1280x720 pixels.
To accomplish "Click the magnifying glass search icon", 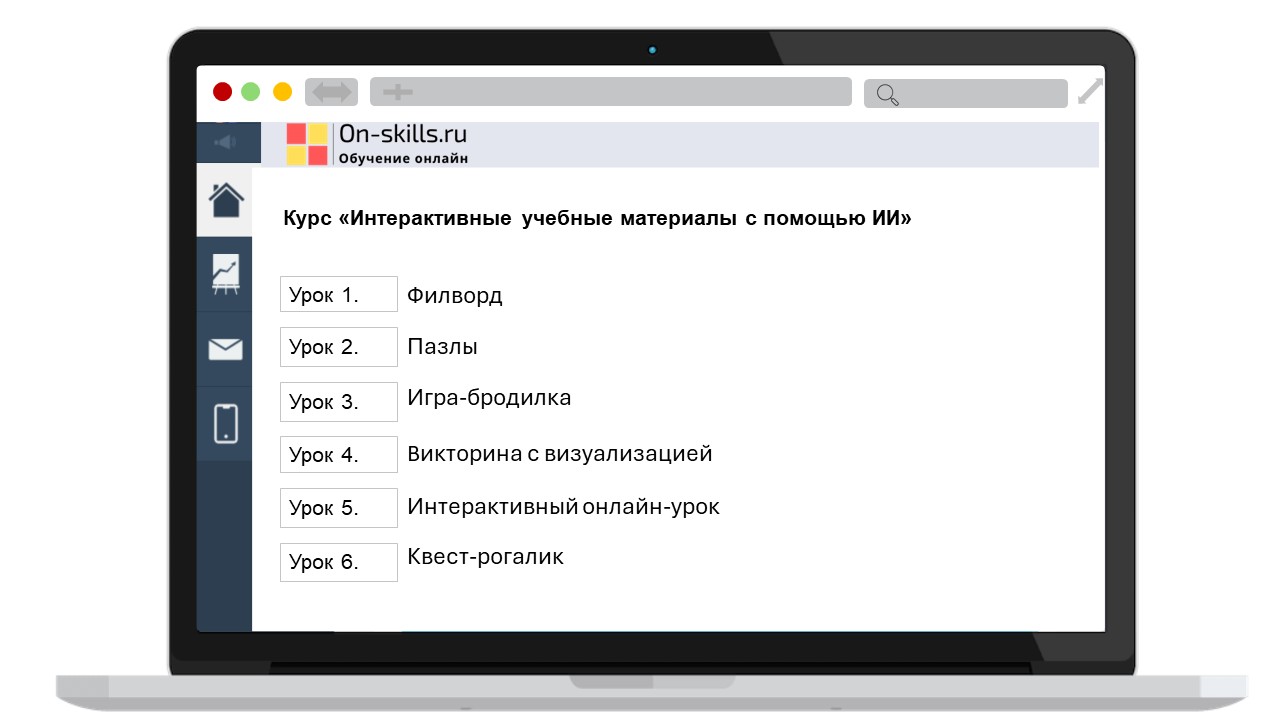I will (887, 94).
